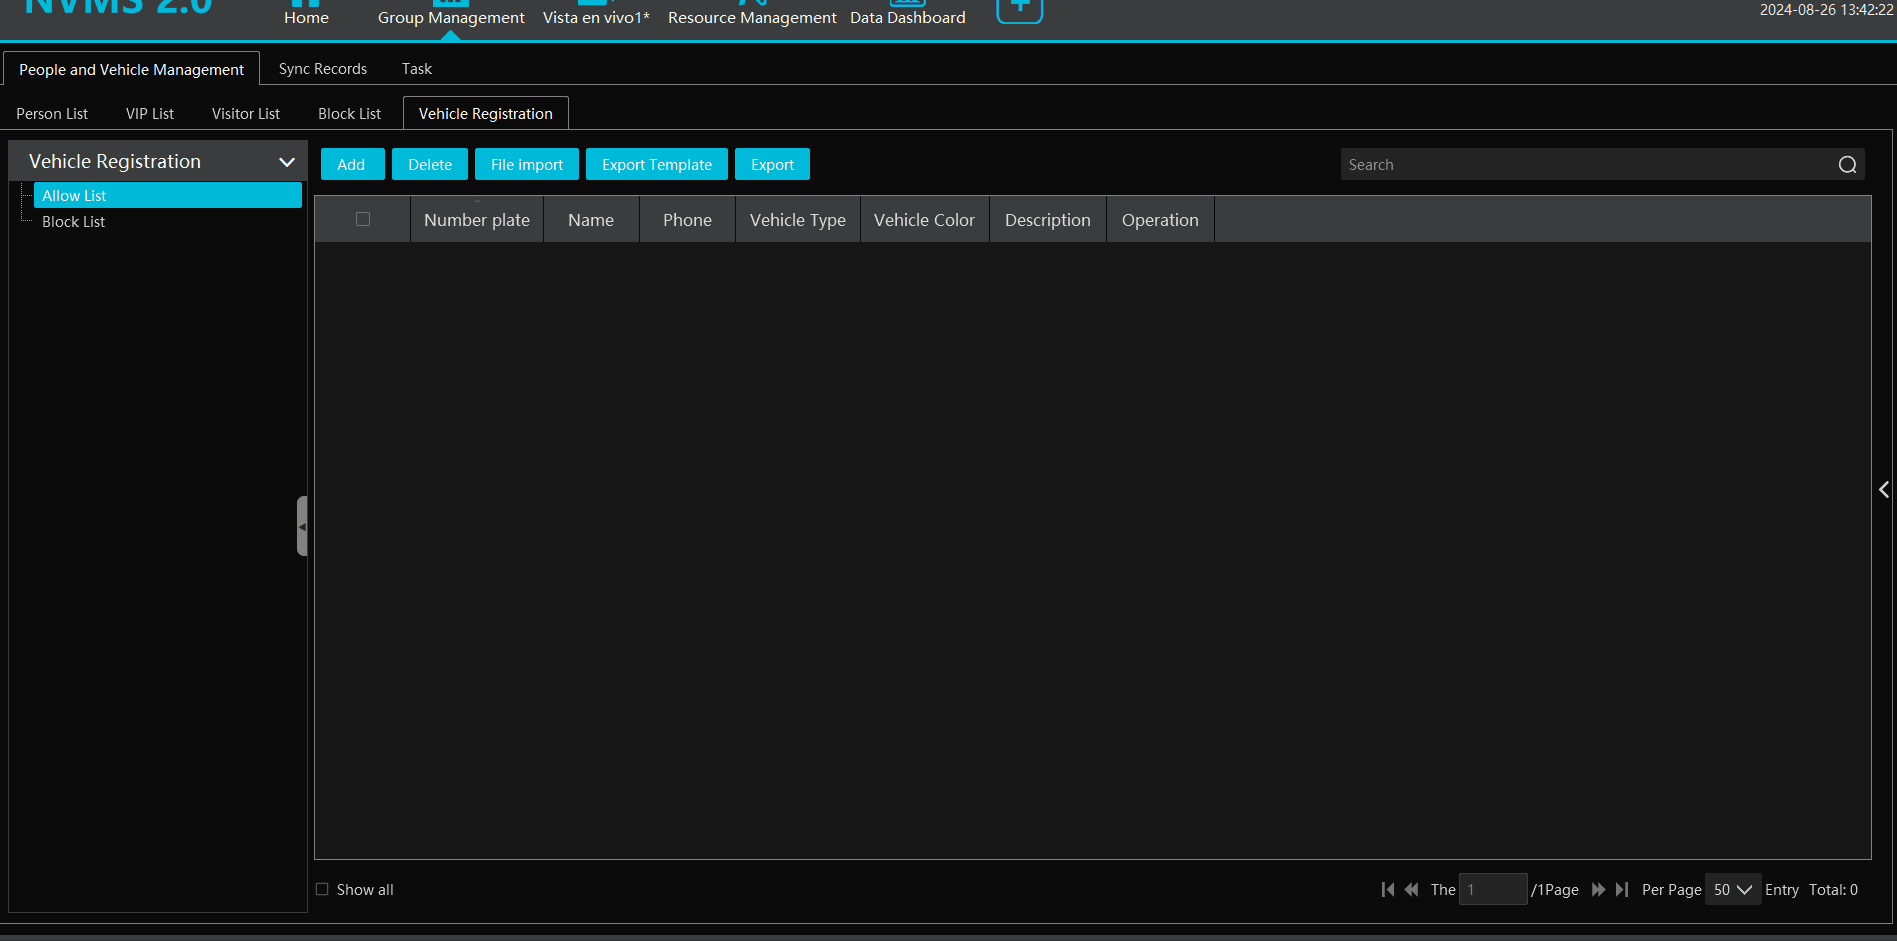Screen dimensions: 1897x941
Task: Open the Per Page 50 dropdown
Action: (1733, 889)
